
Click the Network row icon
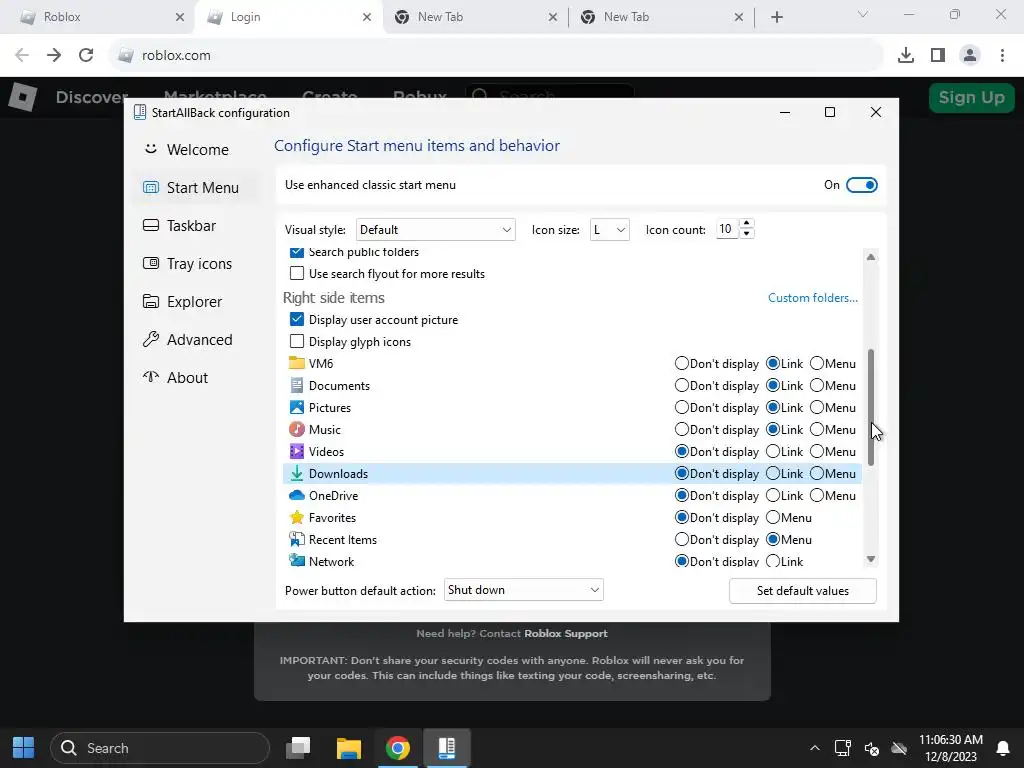pos(296,560)
